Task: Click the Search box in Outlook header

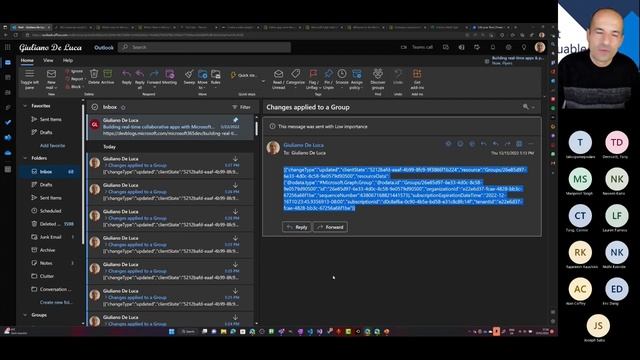Action: 204,47
